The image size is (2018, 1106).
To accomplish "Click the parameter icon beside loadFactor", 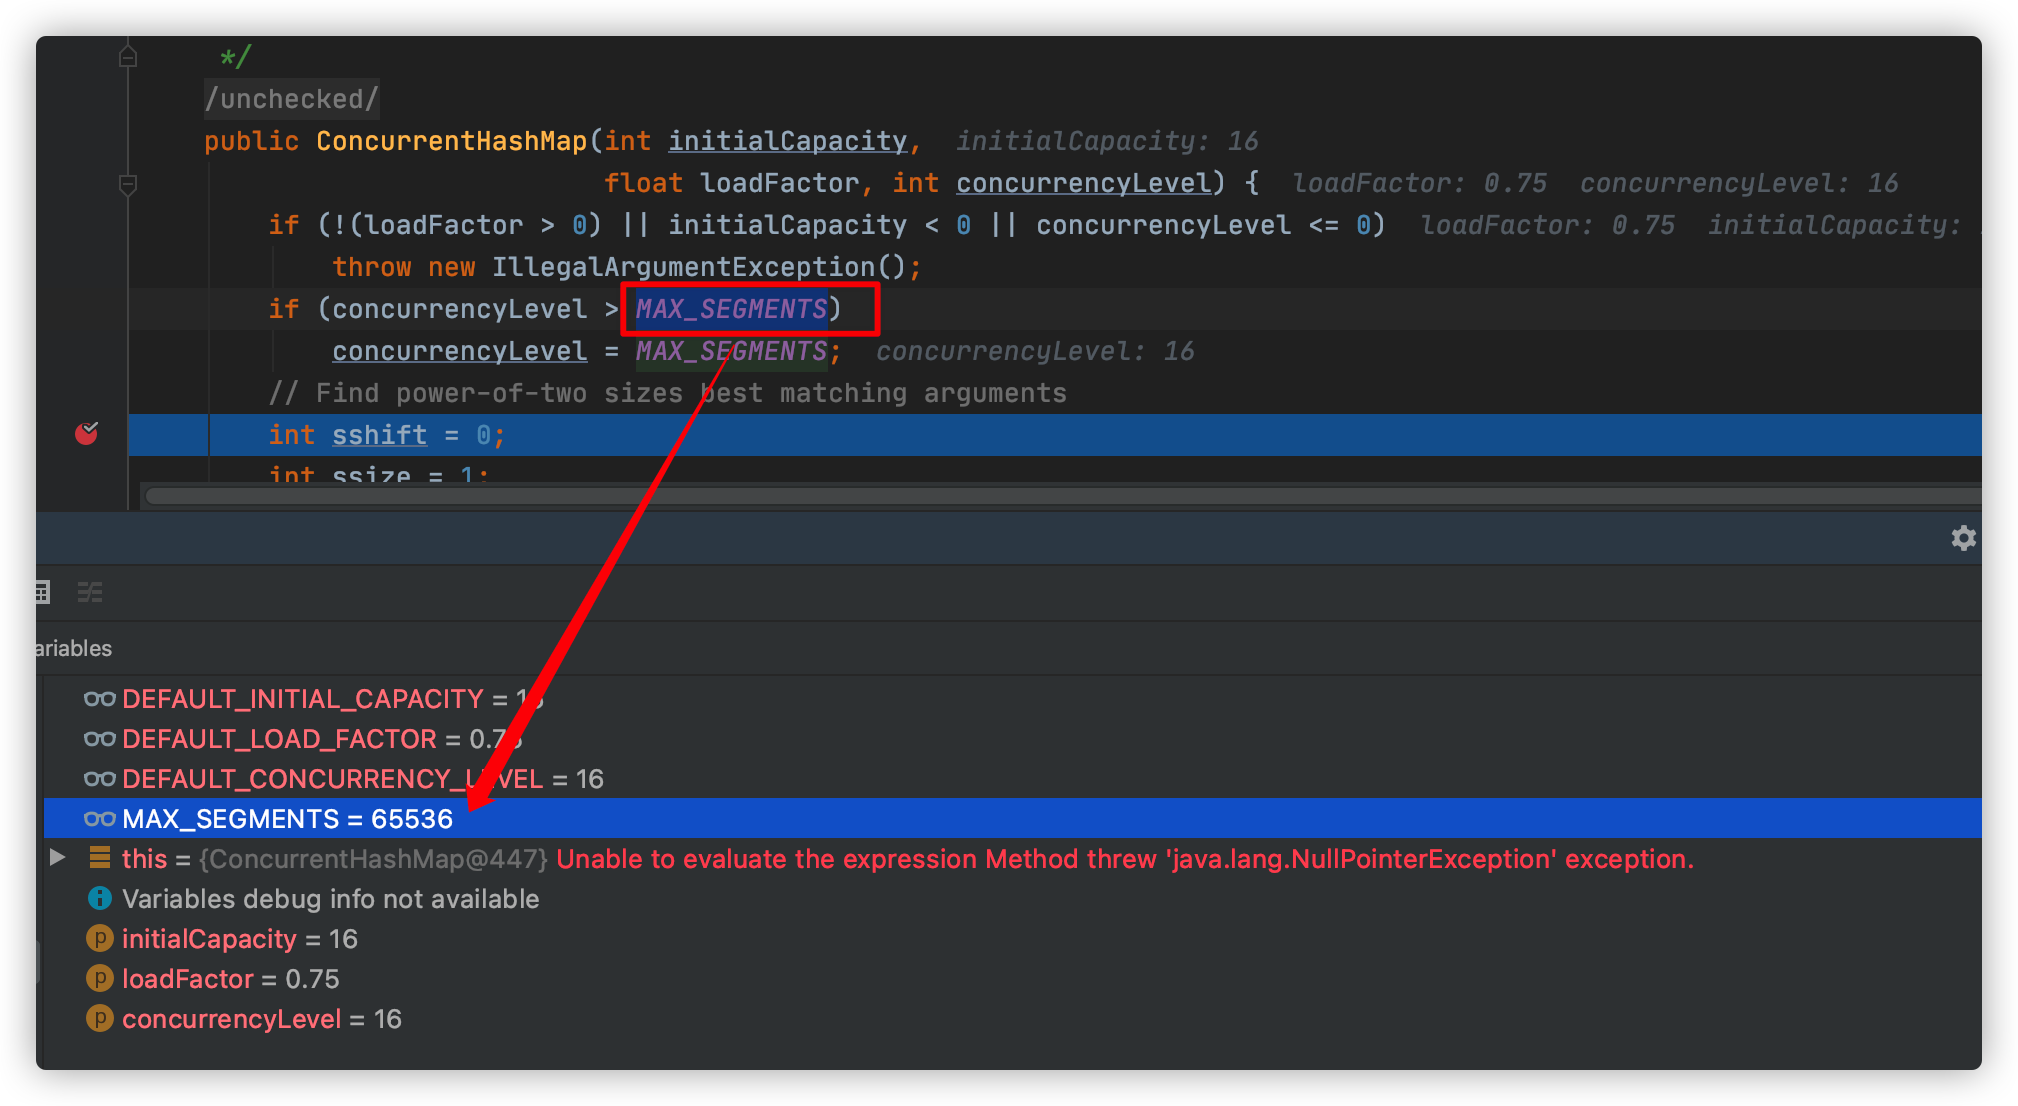I will click(x=99, y=978).
